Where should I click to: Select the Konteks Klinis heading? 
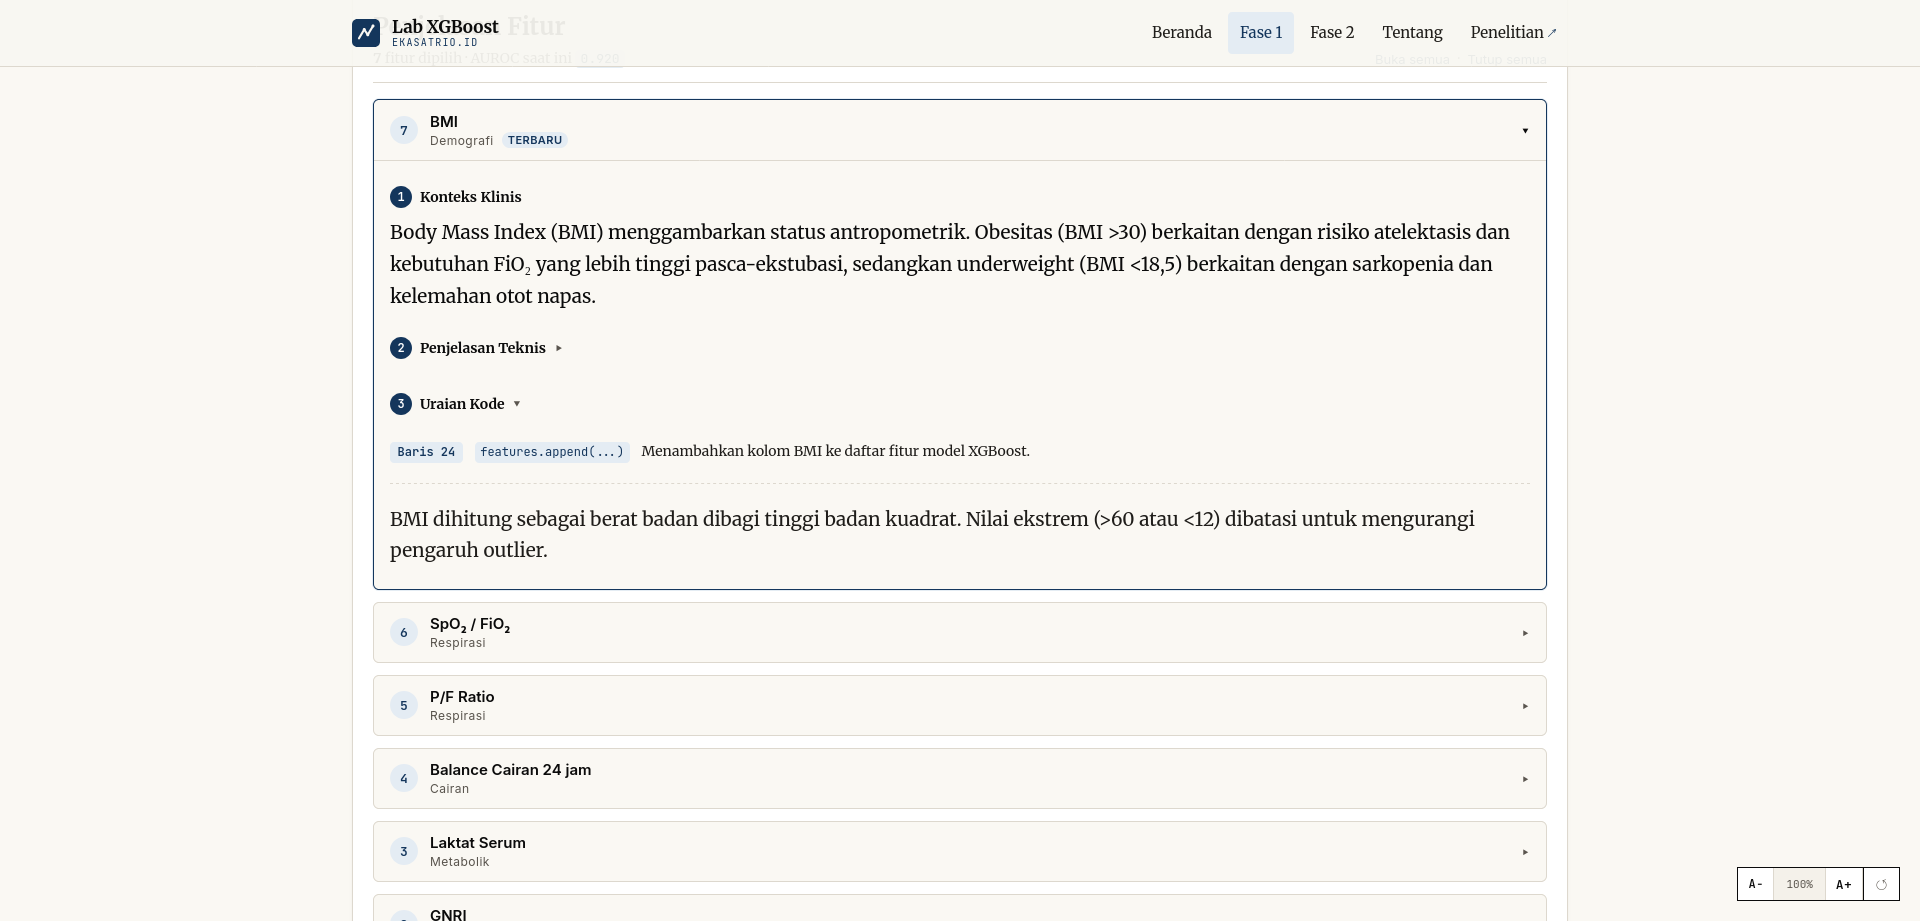click(470, 197)
